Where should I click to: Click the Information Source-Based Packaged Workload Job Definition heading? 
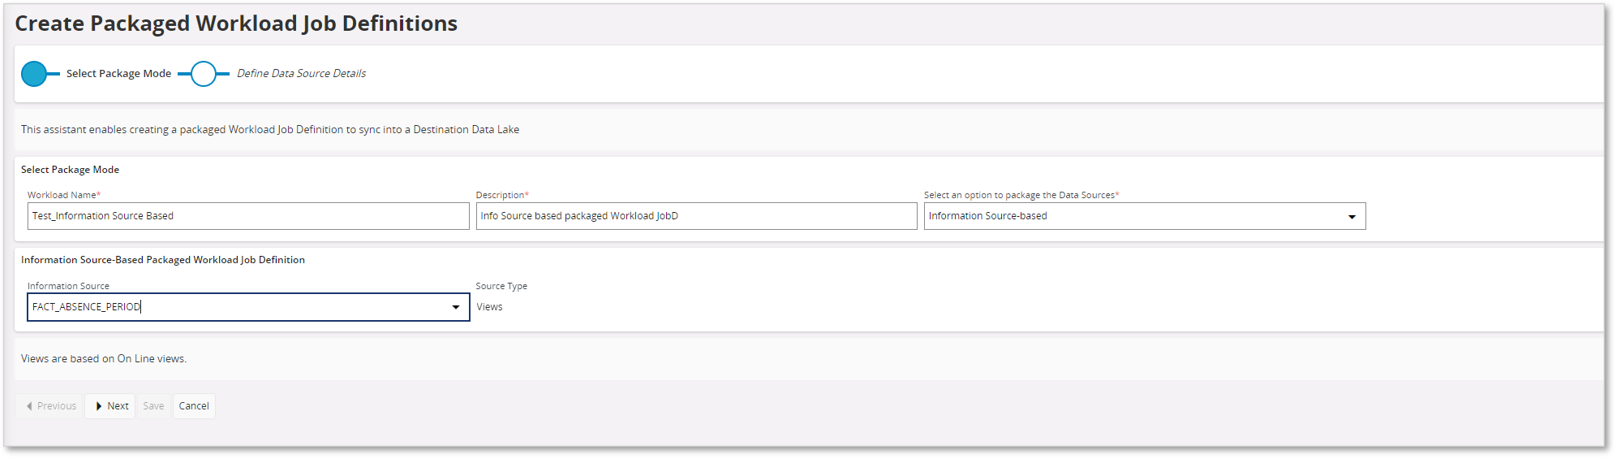point(163,259)
